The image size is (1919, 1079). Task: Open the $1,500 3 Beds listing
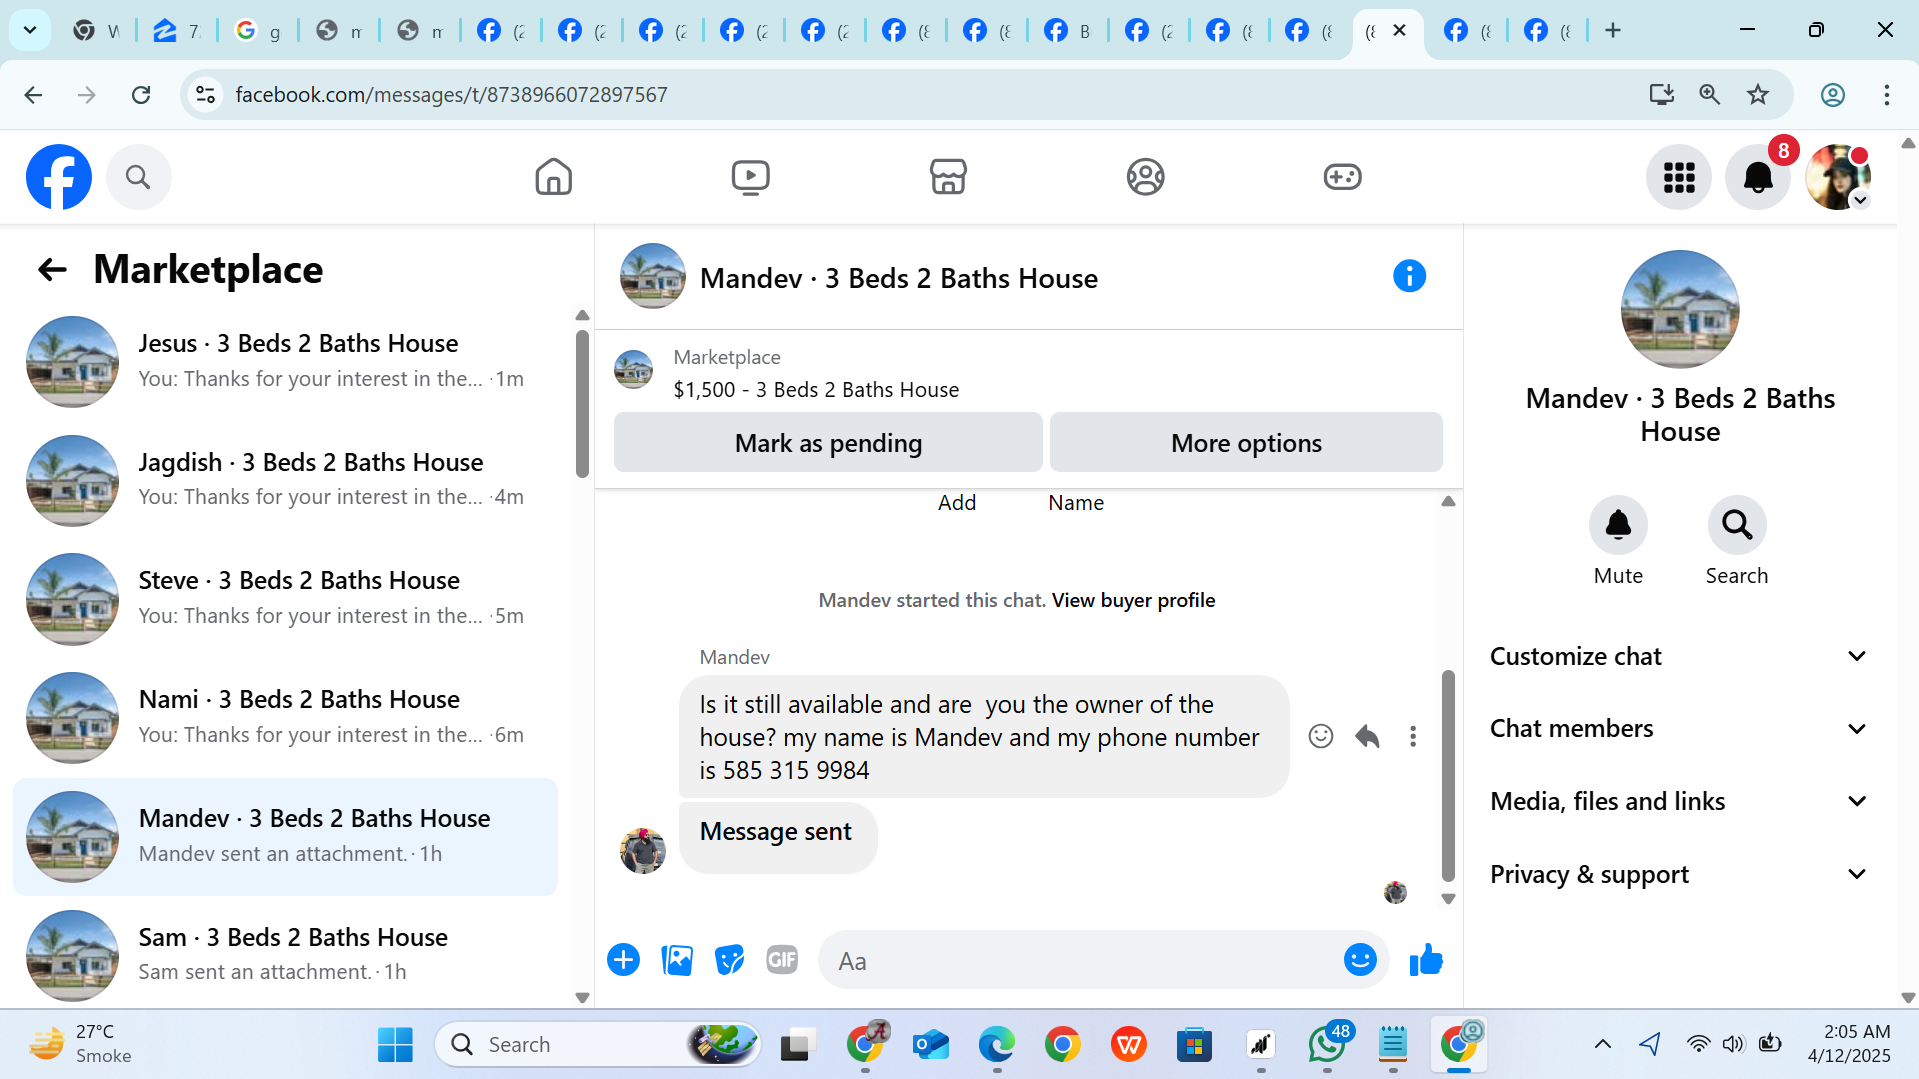pyautogui.click(x=816, y=390)
